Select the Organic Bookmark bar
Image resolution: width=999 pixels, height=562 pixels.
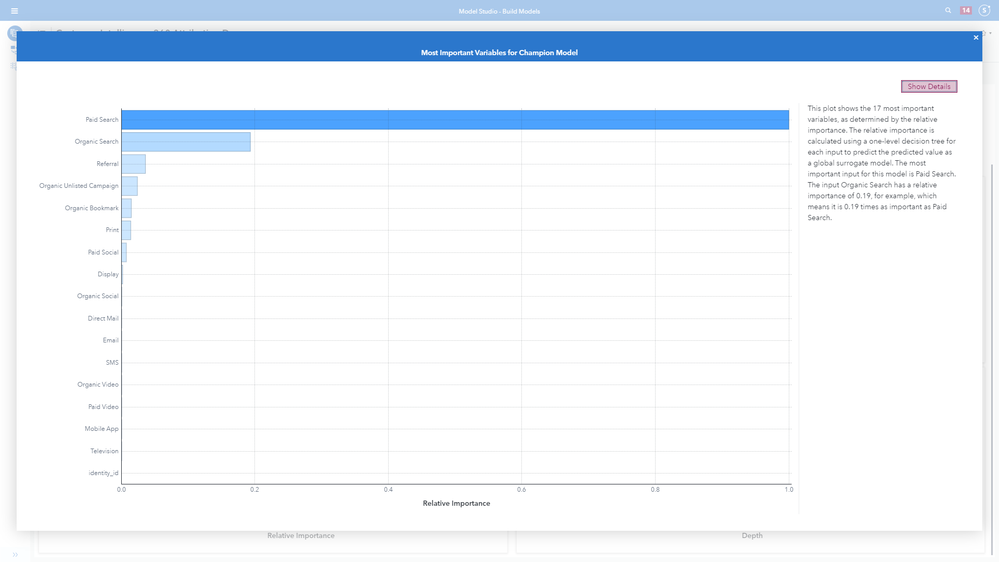[127, 208]
